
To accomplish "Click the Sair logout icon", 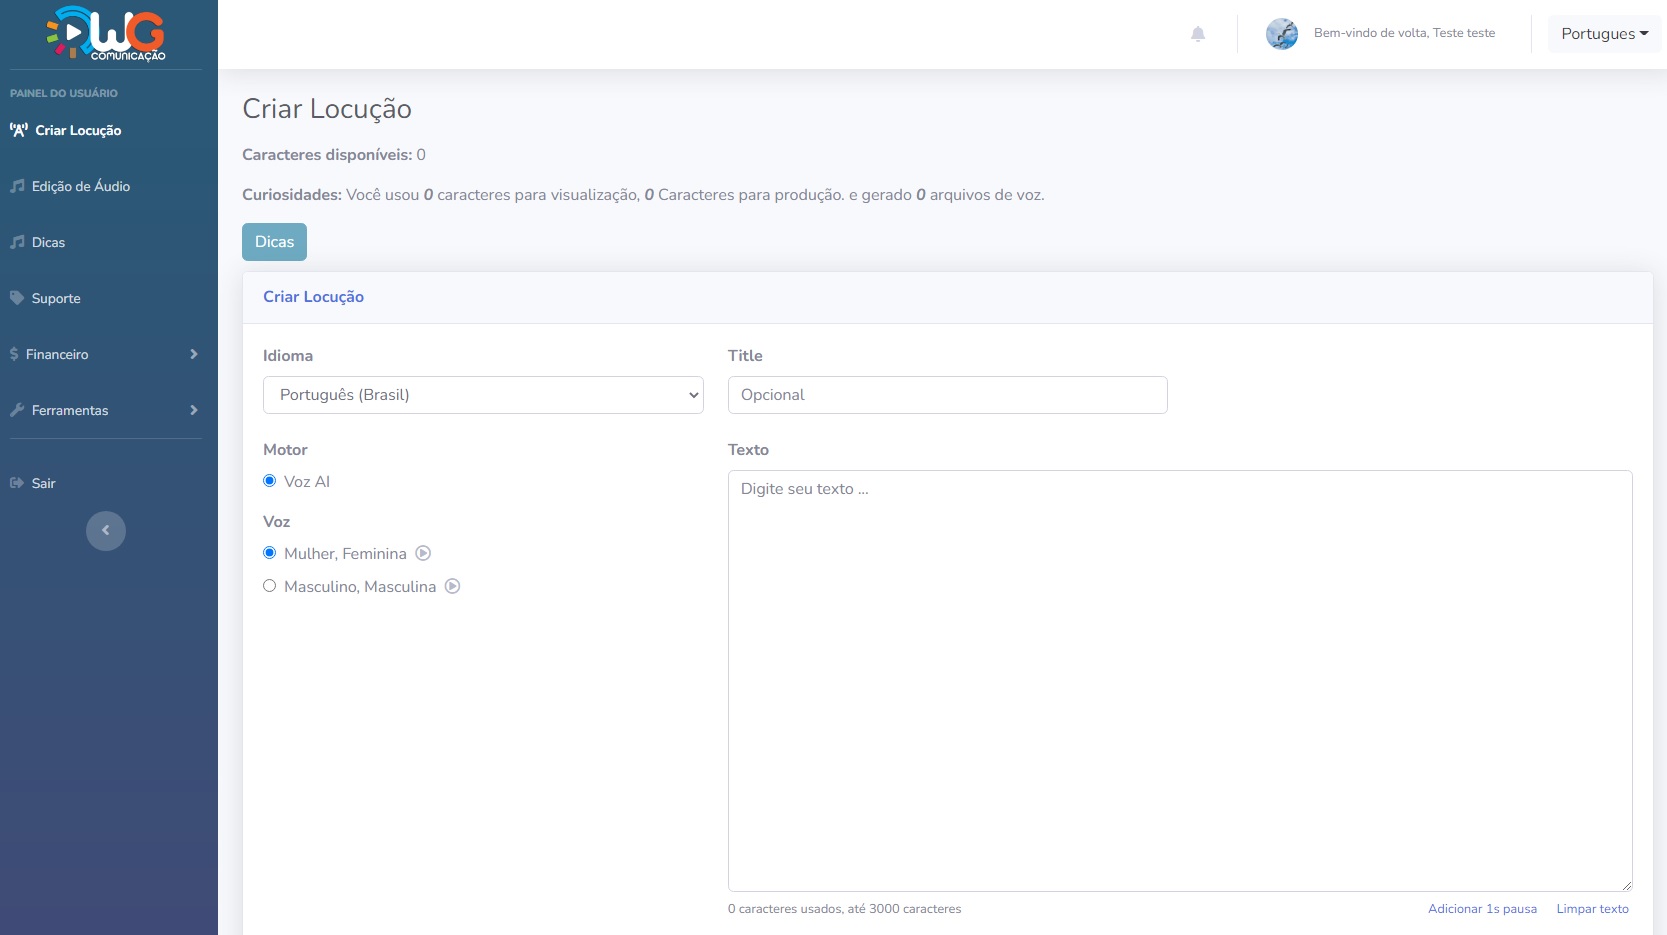I will [17, 483].
